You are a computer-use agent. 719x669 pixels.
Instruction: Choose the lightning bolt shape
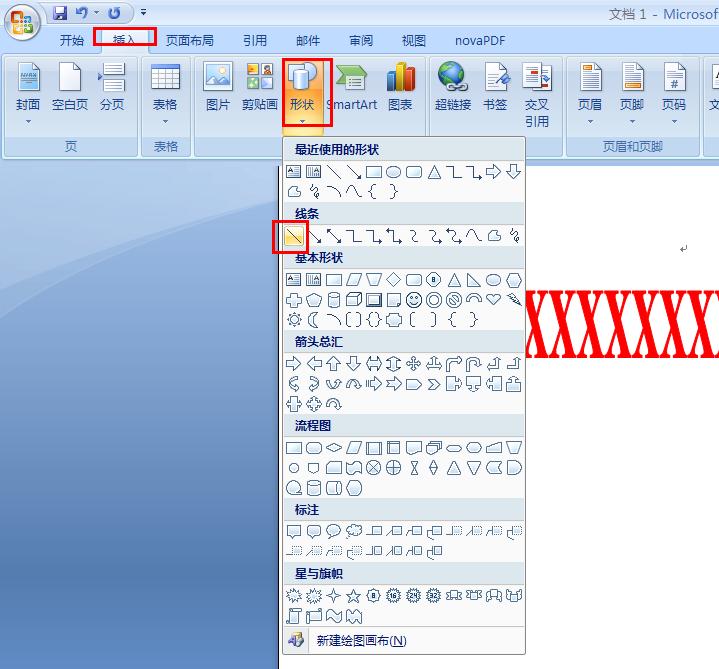click(x=514, y=300)
